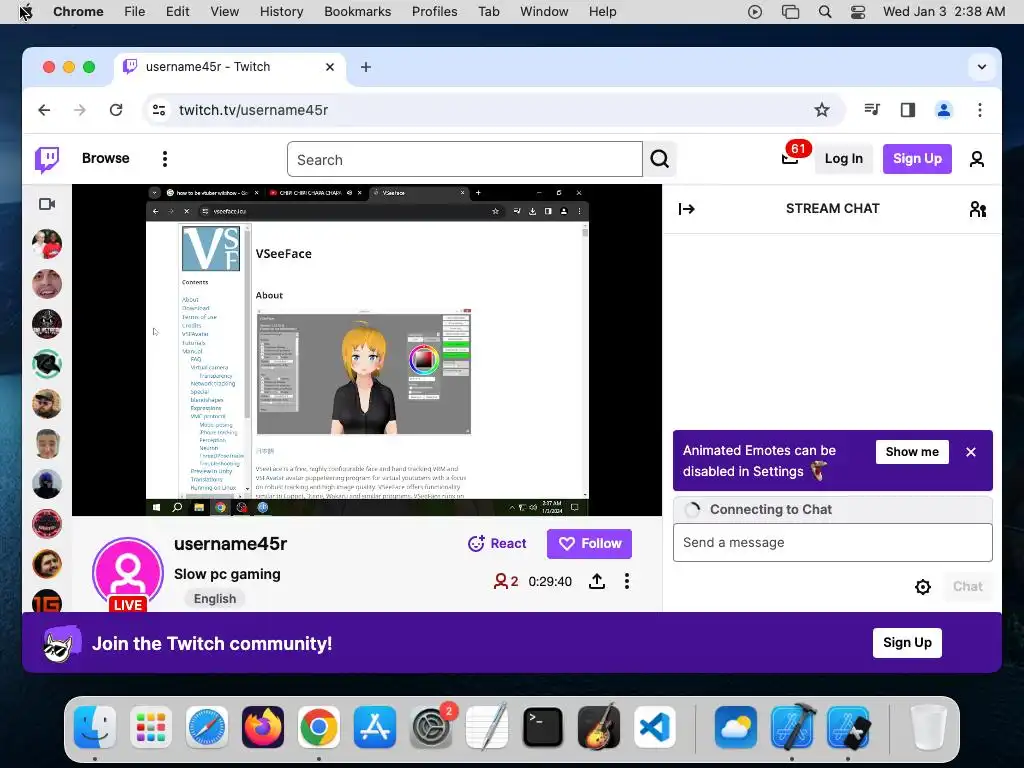
Task: Open the Twitch search magnifier button
Action: (660, 159)
